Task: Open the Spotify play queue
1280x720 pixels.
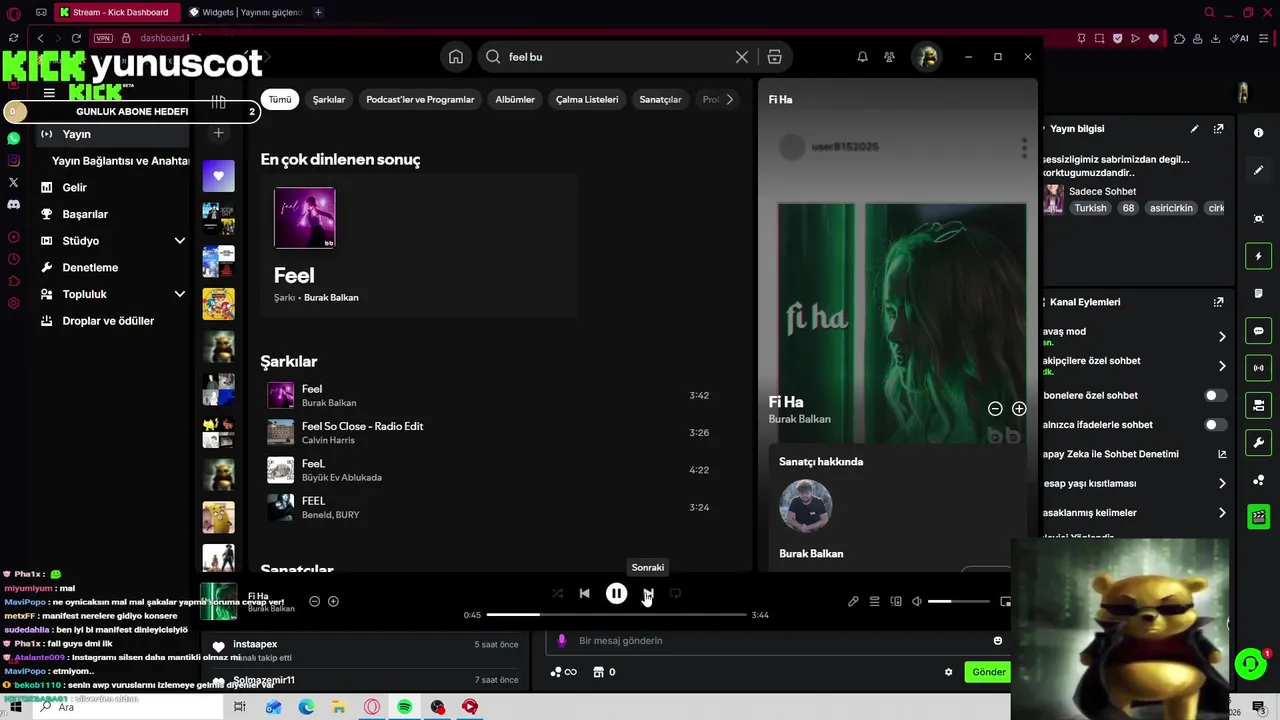Action: point(874,601)
